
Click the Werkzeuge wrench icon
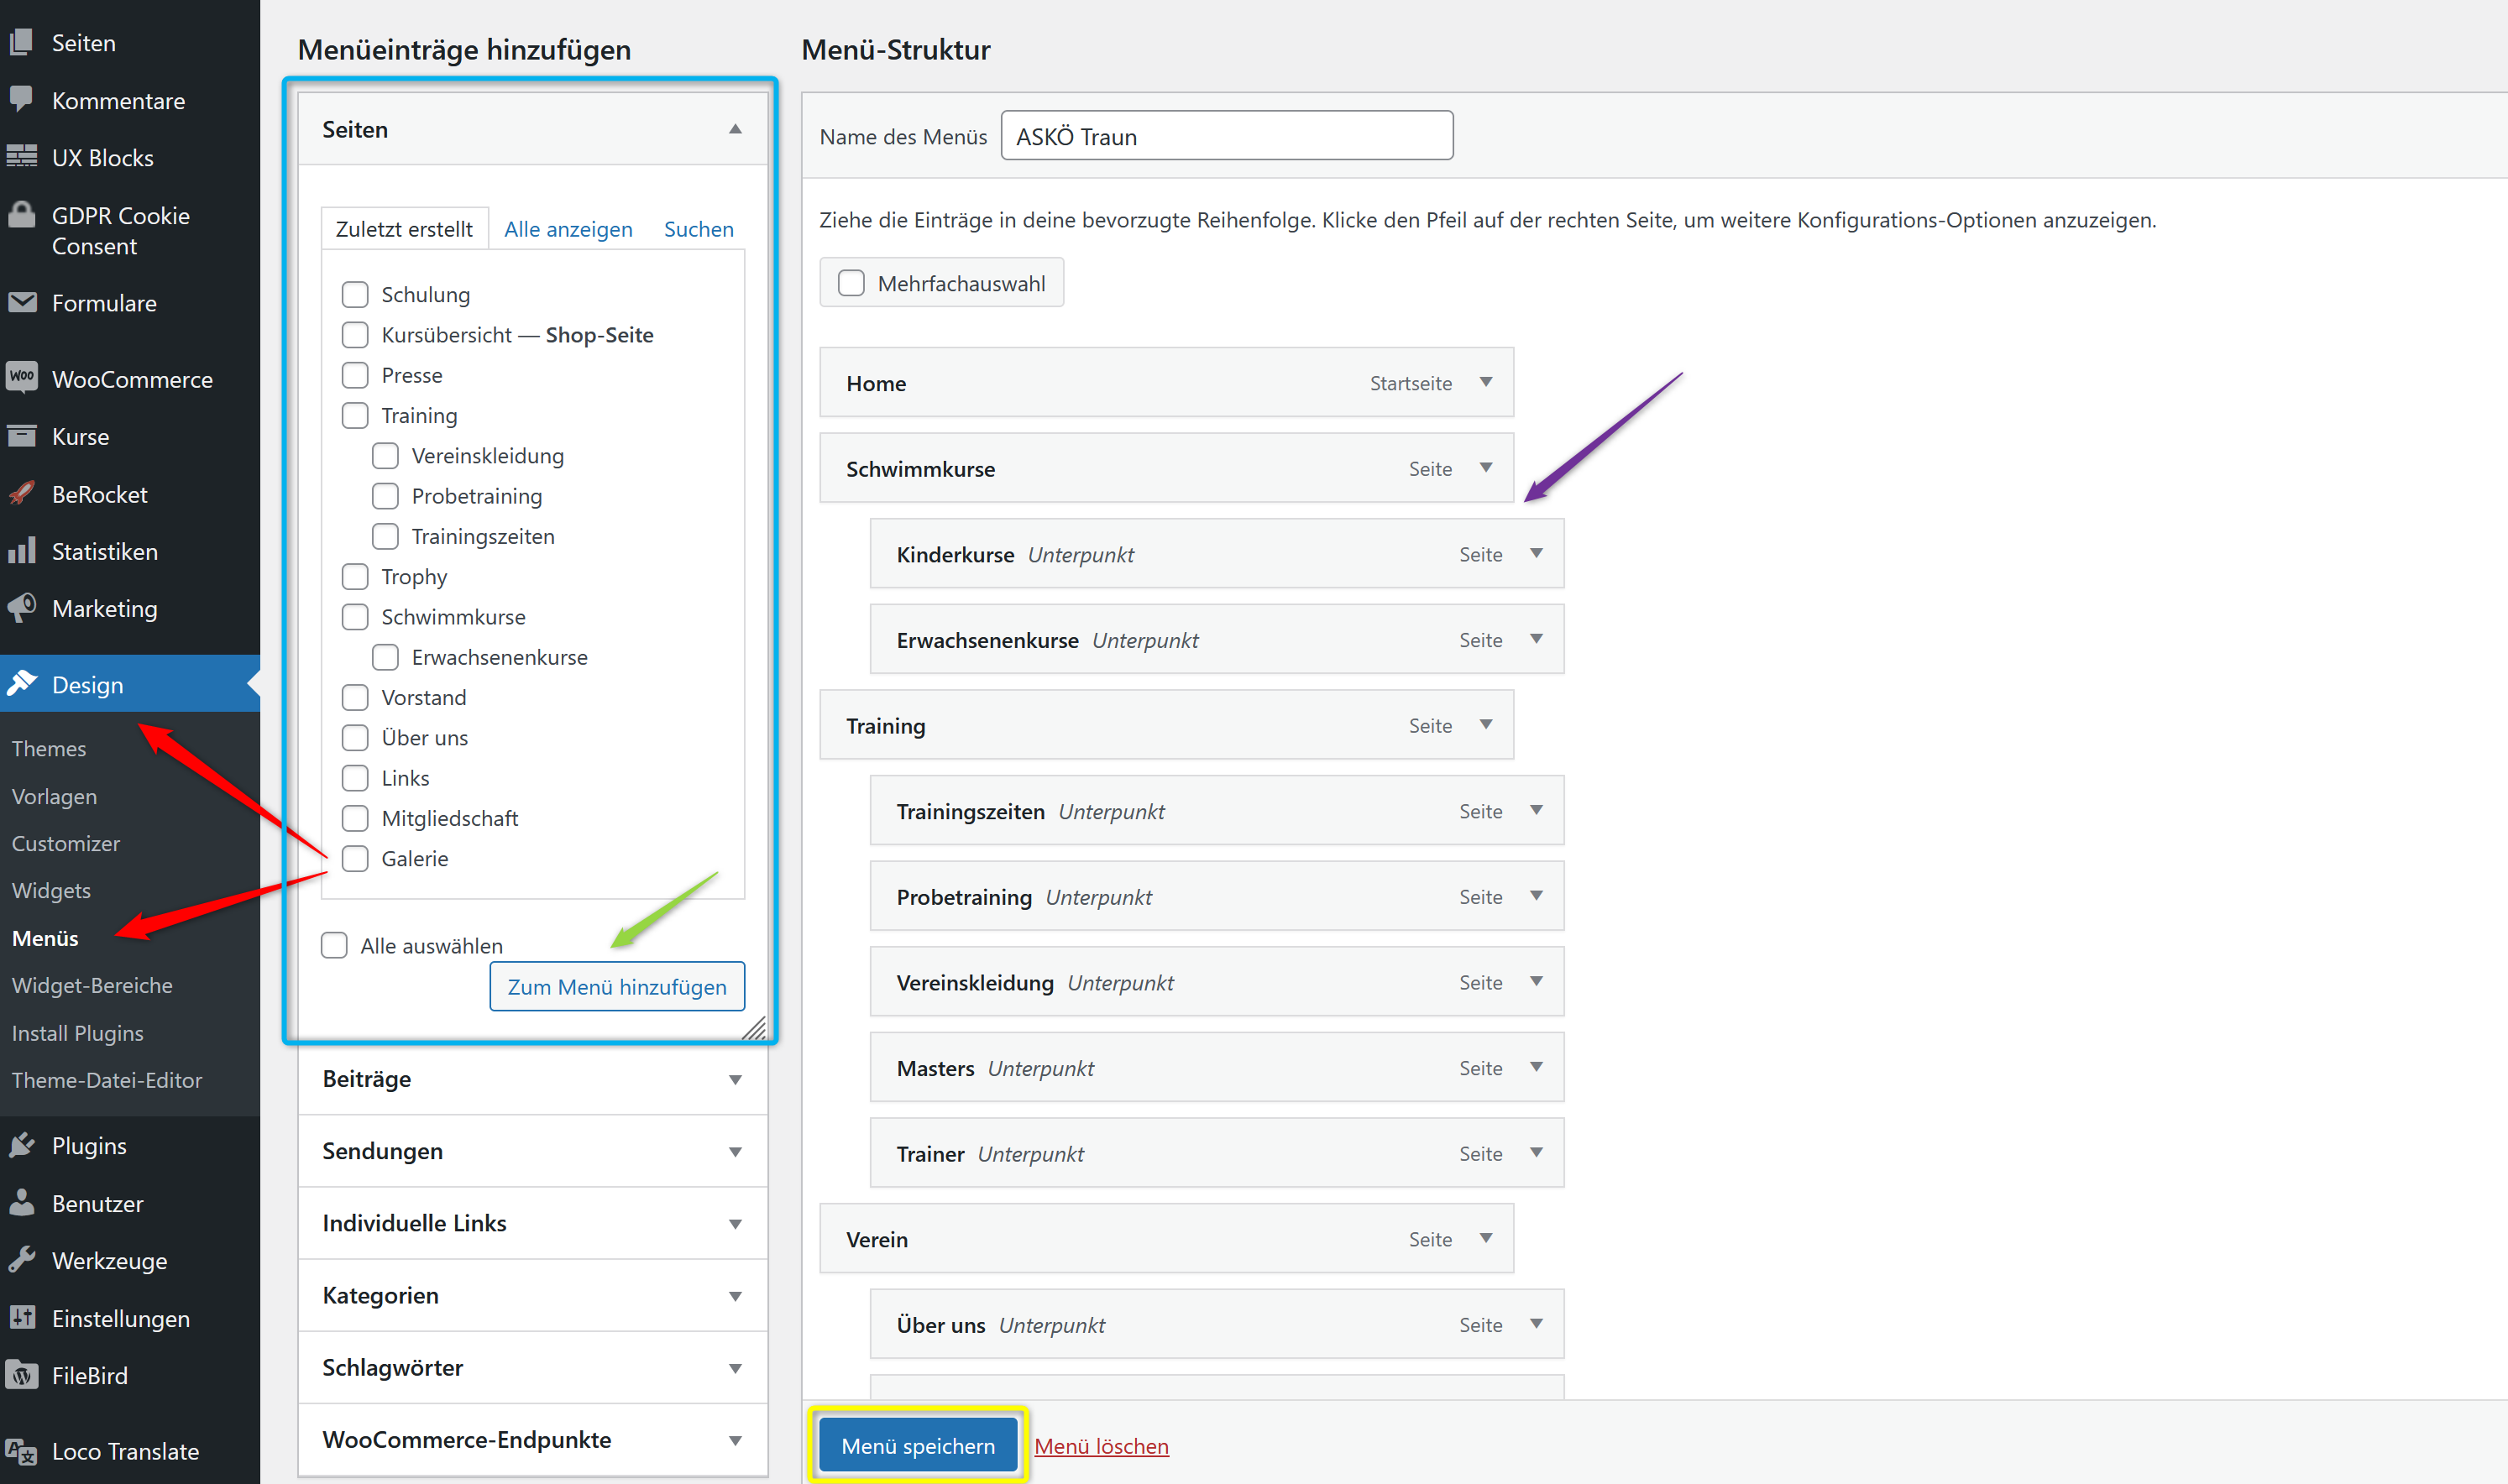(22, 1260)
